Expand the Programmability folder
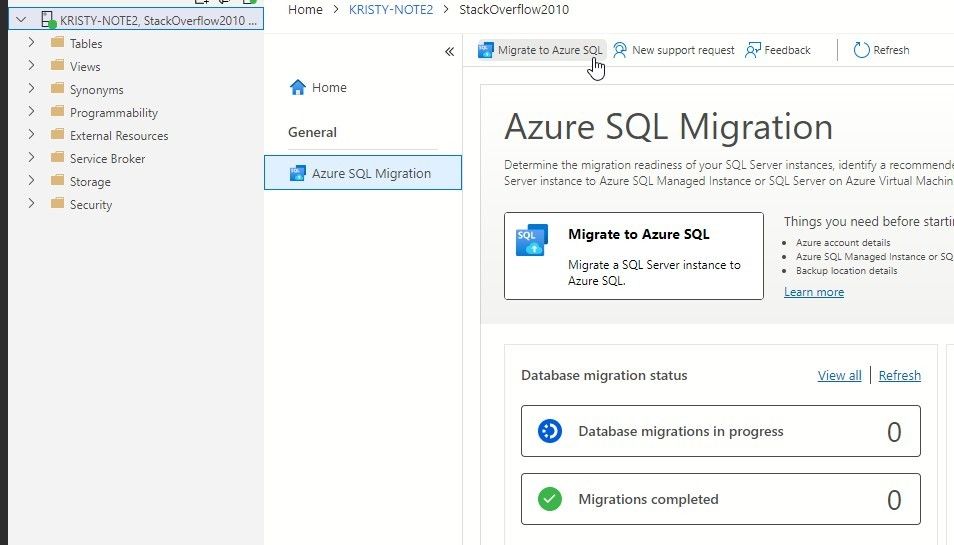 click(x=32, y=112)
